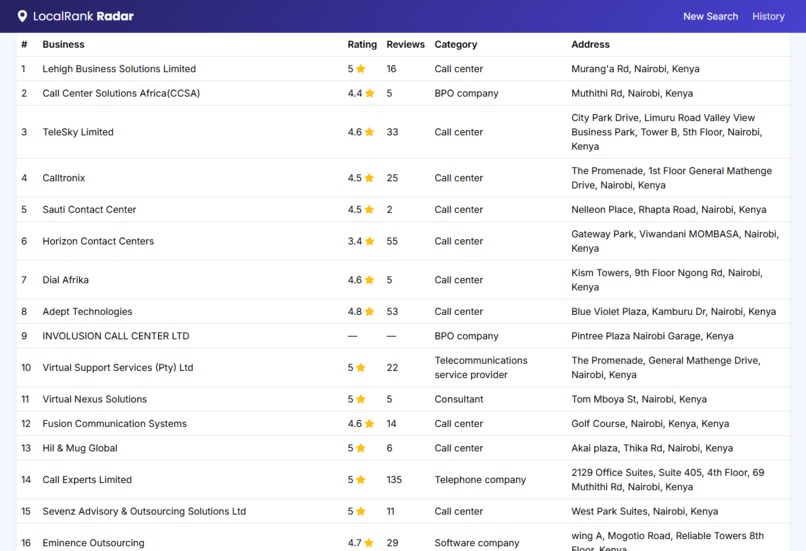The image size is (806, 551).
Task: Click the star icon in Sevenz Advisory row
Action: point(361,511)
